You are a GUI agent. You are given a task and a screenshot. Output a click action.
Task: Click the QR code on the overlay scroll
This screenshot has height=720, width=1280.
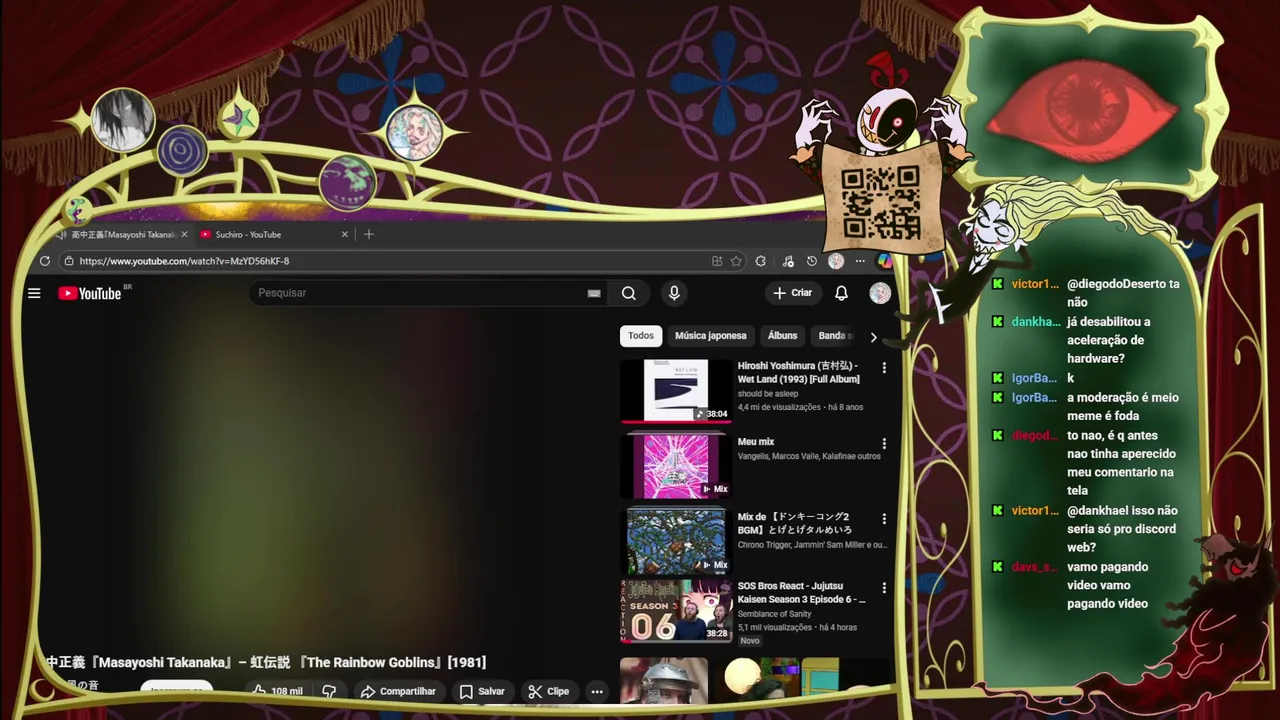[880, 203]
